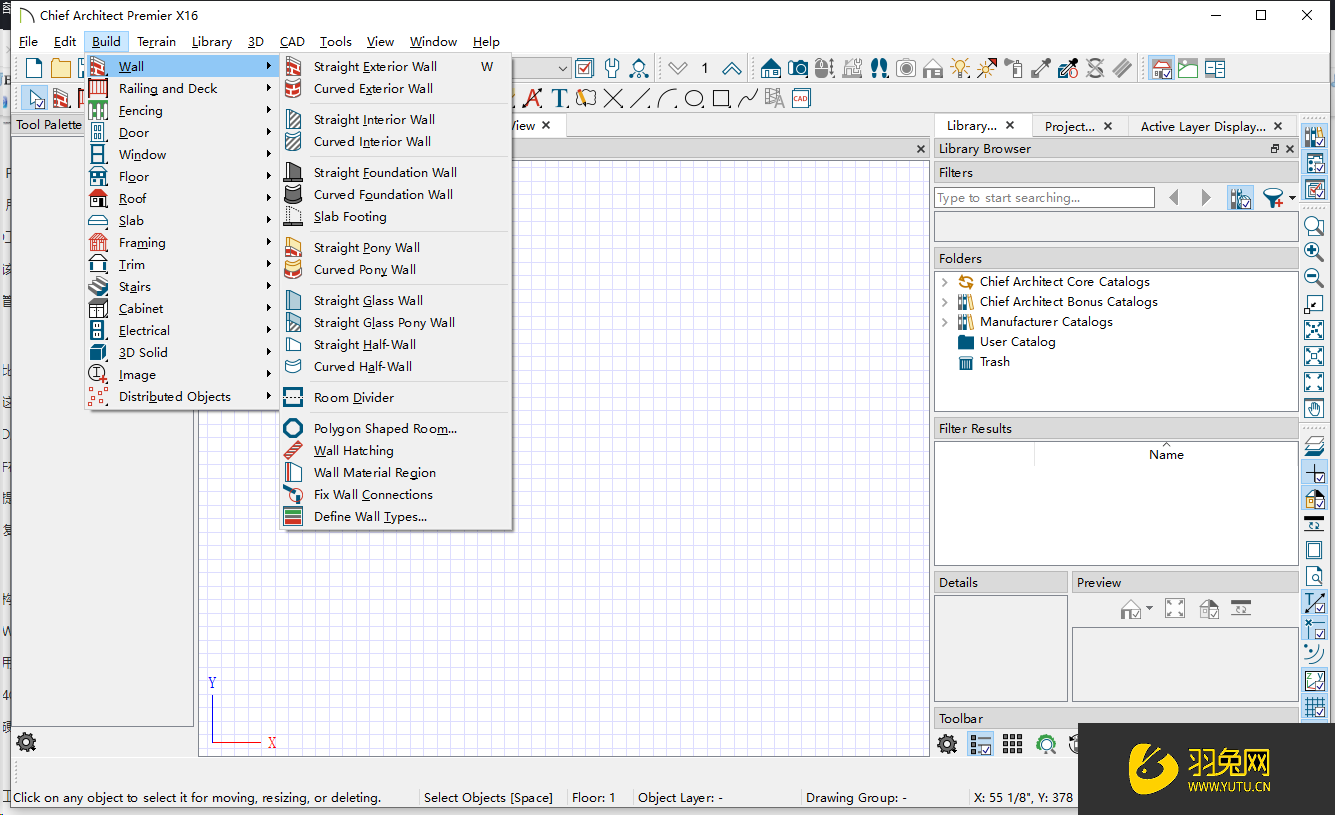This screenshot has height=815, width=1335.
Task: Toggle library search filter options button
Action: 1241,198
